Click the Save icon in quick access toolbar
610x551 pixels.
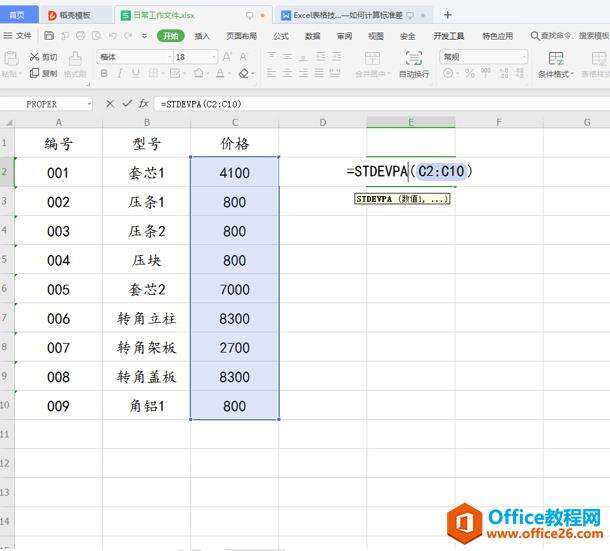click(49, 36)
